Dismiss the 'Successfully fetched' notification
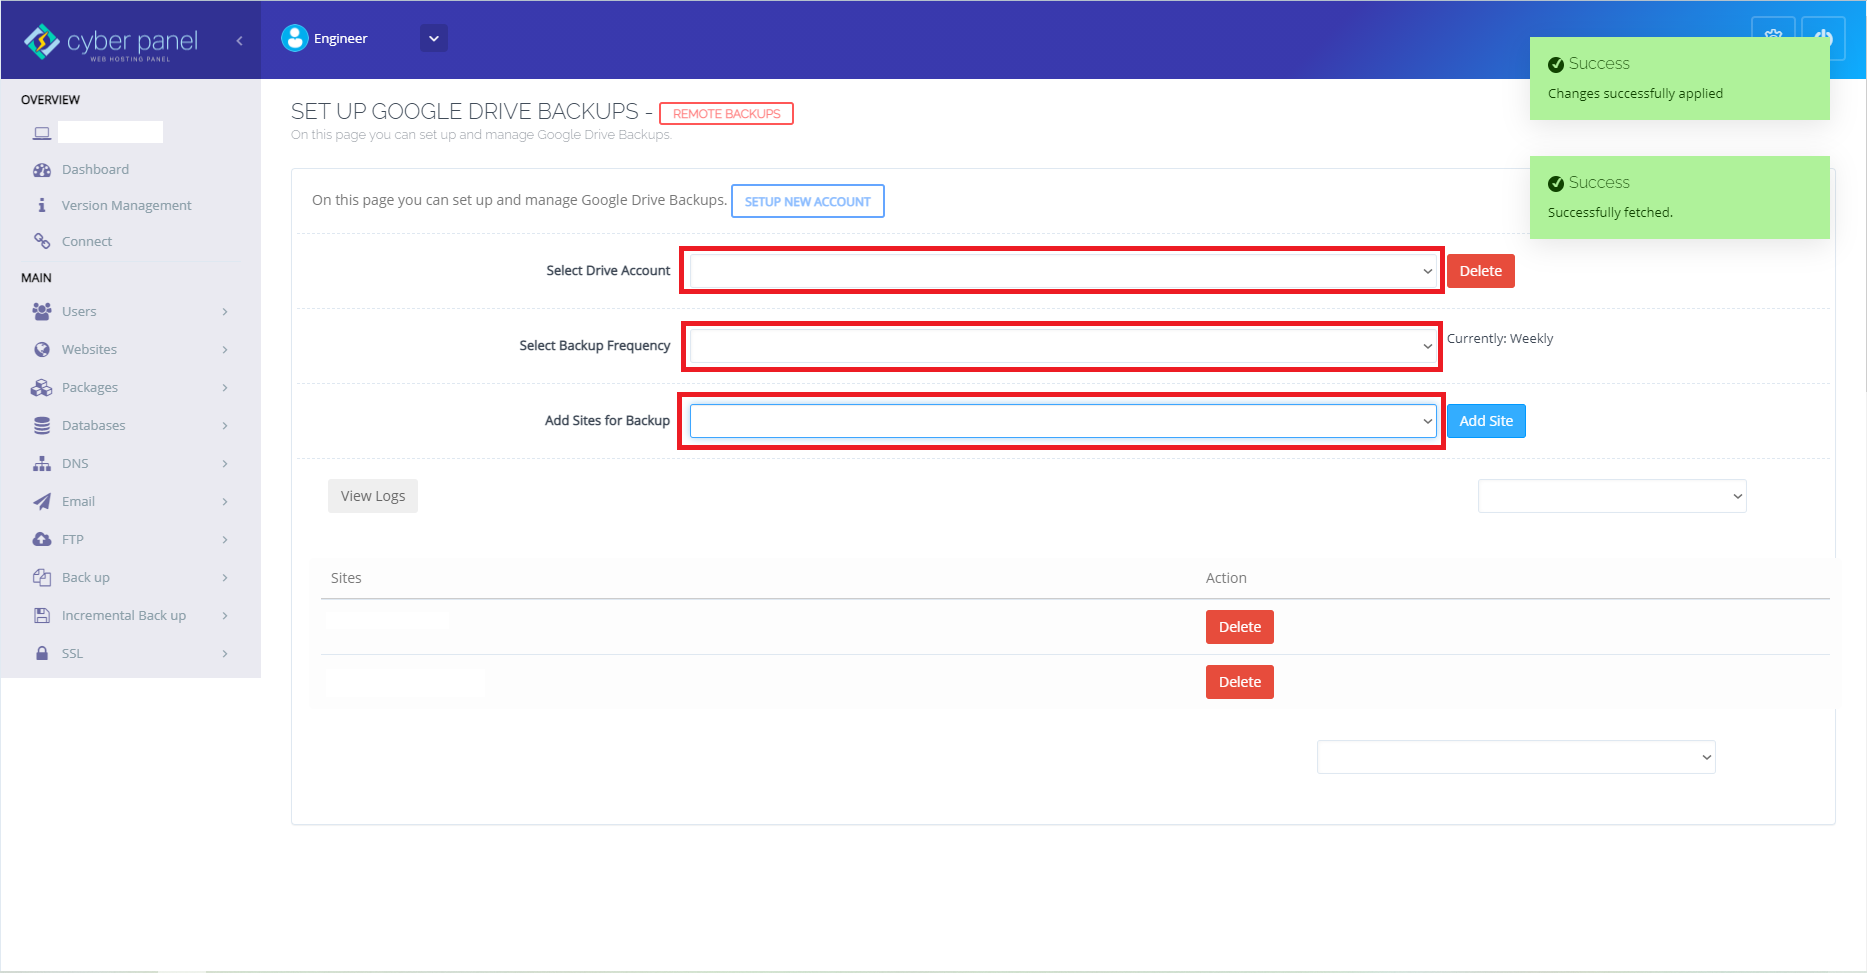Screen dimensions: 1867x973 pyautogui.click(x=1680, y=197)
